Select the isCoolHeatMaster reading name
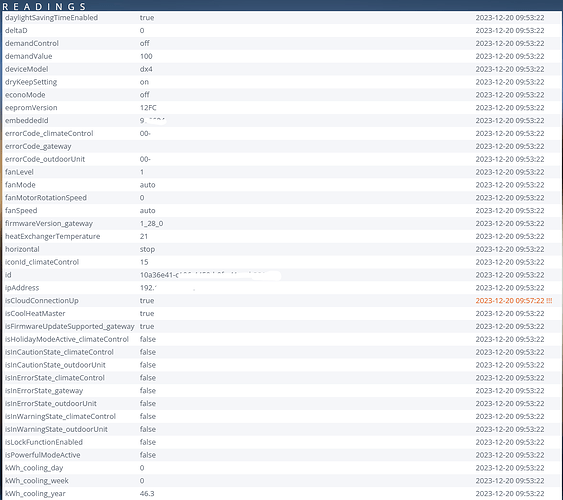This screenshot has width=563, height=500. pos(35,314)
